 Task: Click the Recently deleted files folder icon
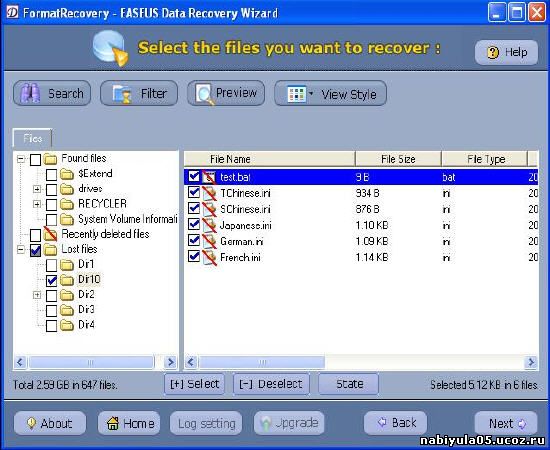pos(51,234)
